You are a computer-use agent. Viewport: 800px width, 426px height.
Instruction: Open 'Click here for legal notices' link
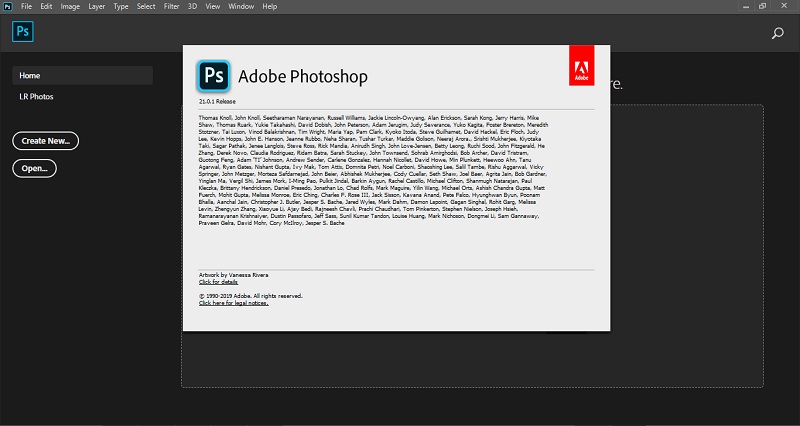tap(234, 303)
